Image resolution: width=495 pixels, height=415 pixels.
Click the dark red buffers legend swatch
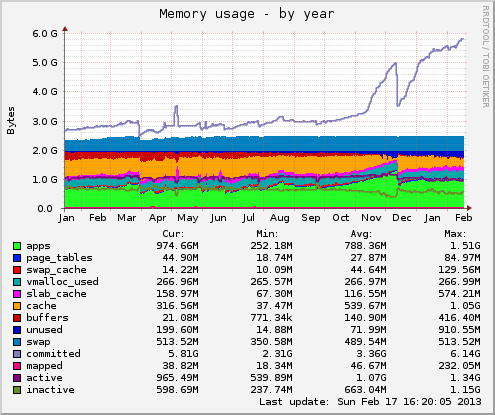coord(17,318)
